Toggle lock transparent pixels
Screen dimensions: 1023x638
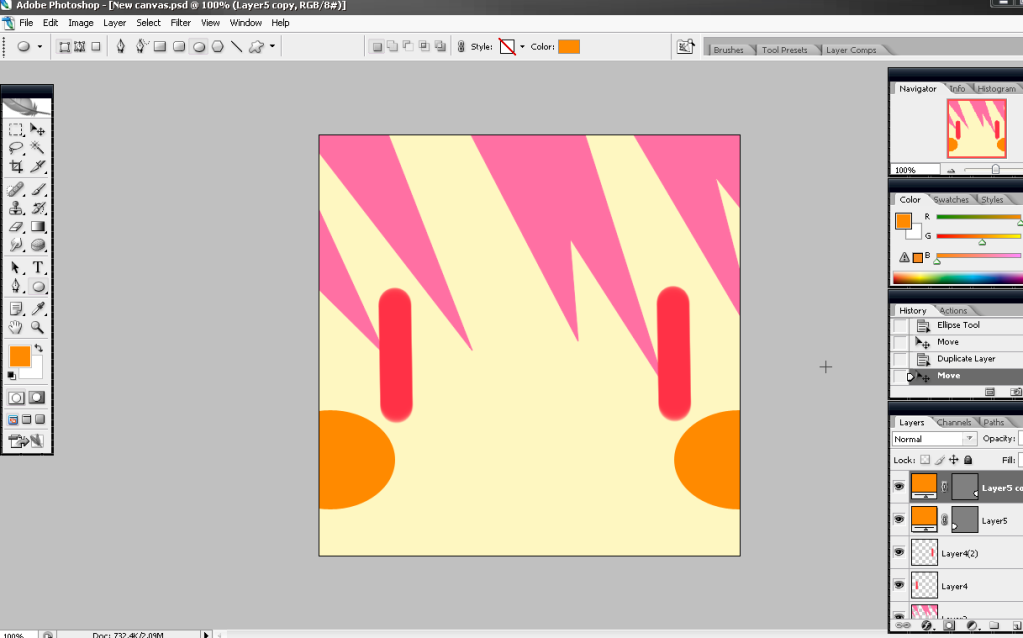pos(925,460)
